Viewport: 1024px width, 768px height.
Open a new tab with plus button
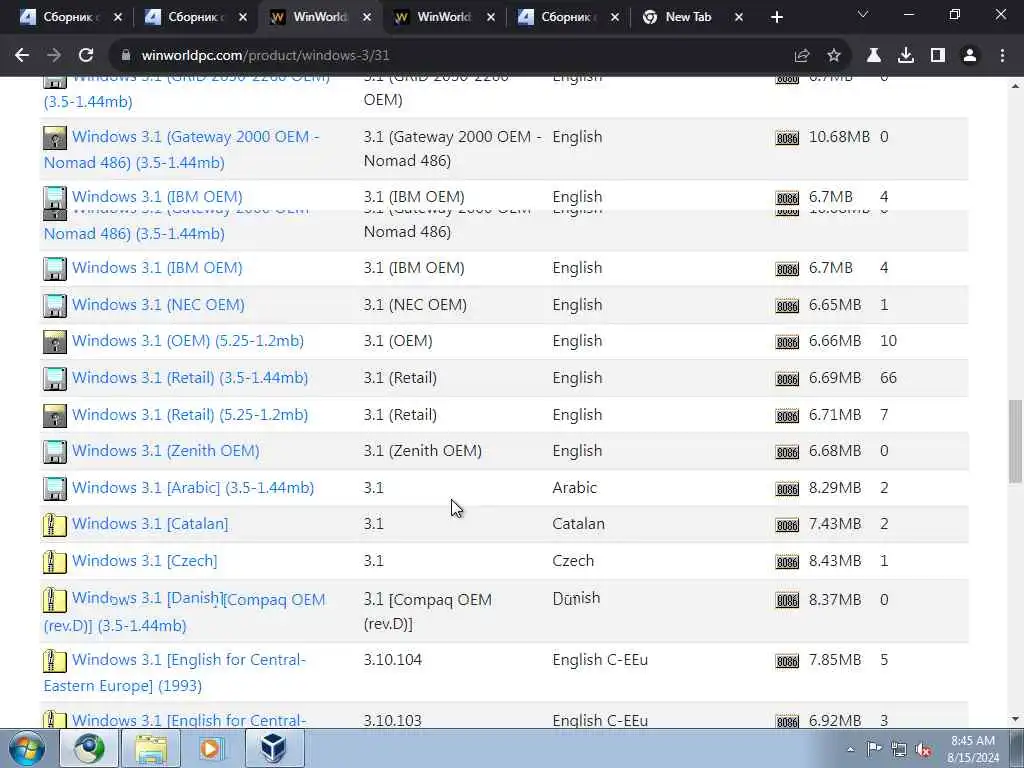click(776, 17)
